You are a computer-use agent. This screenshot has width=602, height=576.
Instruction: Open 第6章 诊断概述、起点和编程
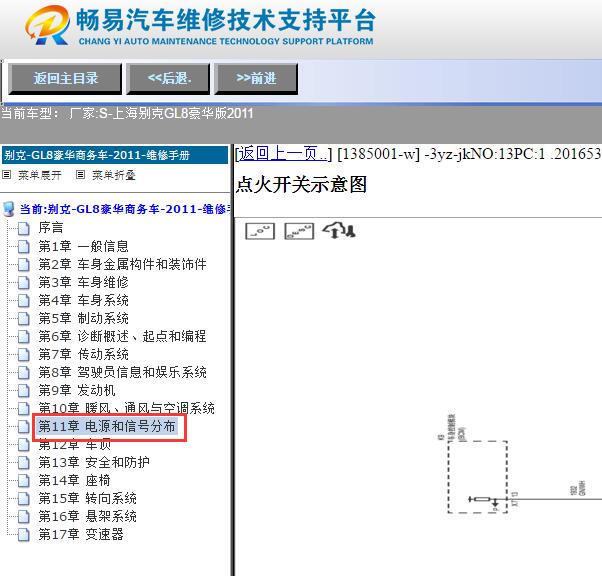122,336
